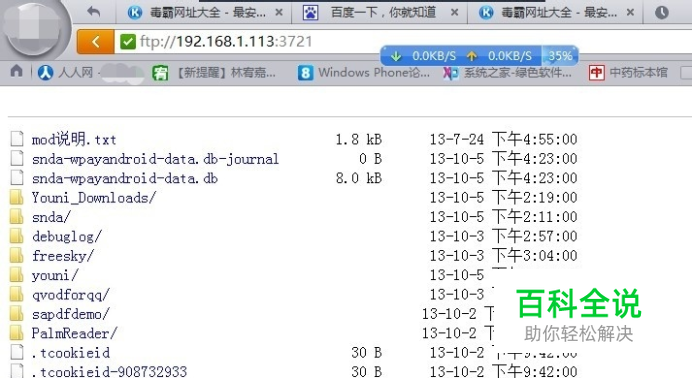Open the freesky/ folder
The image size is (692, 378).
[x=63, y=256]
